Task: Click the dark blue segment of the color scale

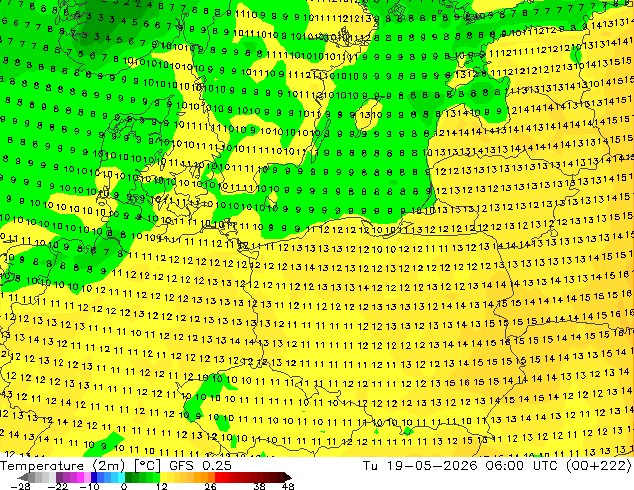Action: tap(94, 477)
